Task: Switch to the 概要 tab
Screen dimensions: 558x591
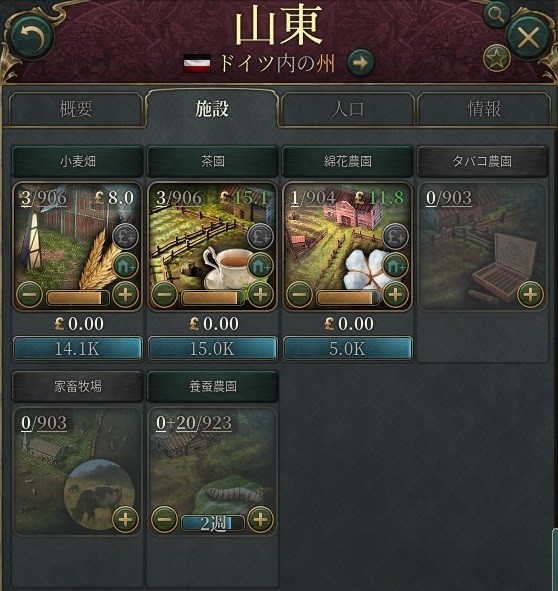Action: pyautogui.click(x=76, y=109)
